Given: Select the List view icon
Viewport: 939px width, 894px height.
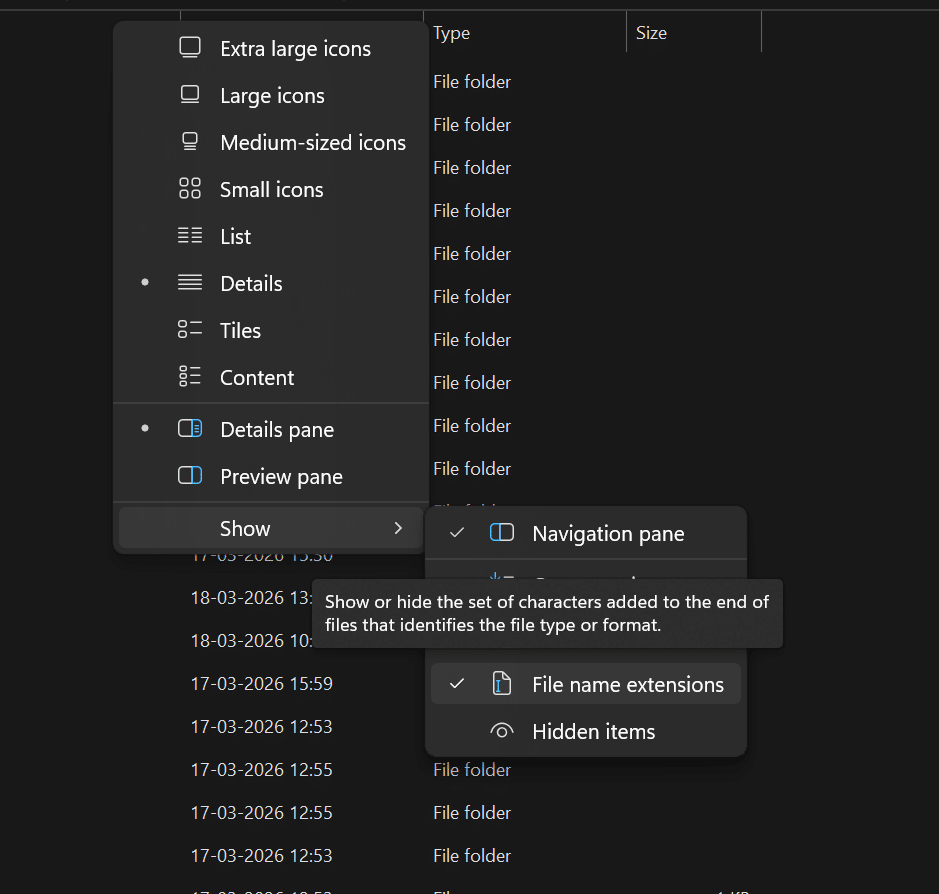Looking at the screenshot, I should click(190, 236).
